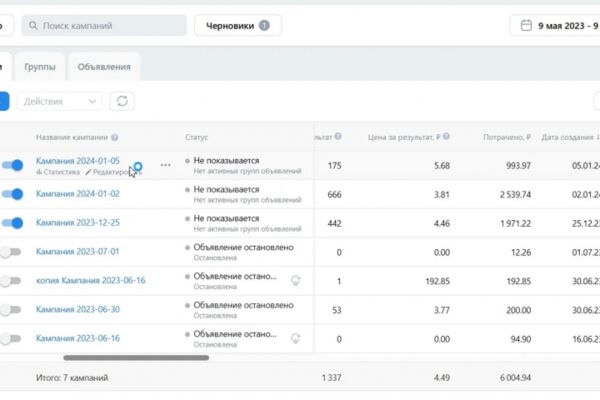Image resolution: width=600 pixels, height=400 pixels.
Task: Switch to the Группы tab
Action: [40, 67]
